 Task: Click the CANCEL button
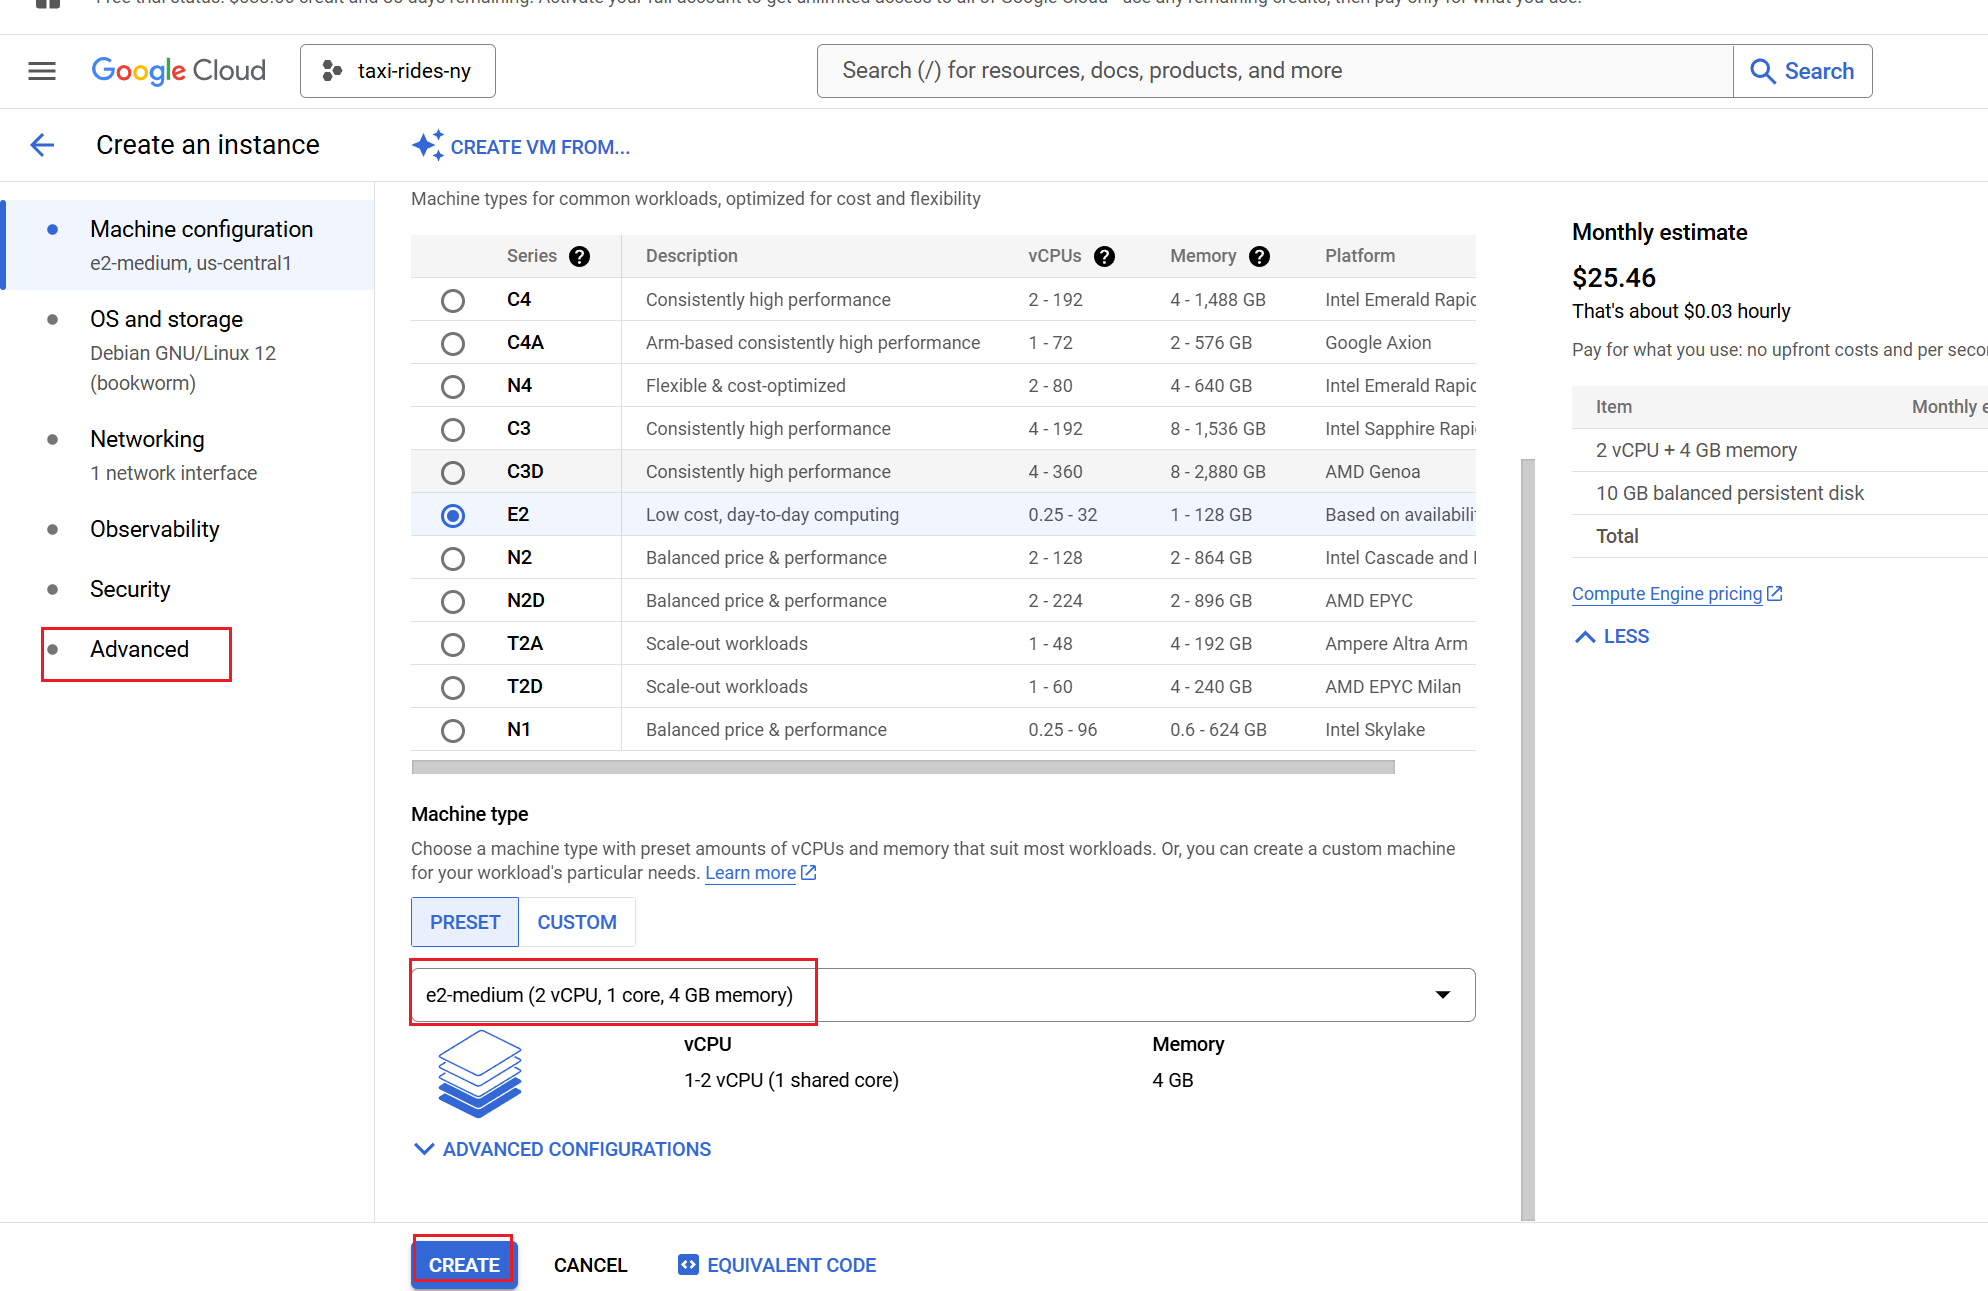(x=591, y=1265)
